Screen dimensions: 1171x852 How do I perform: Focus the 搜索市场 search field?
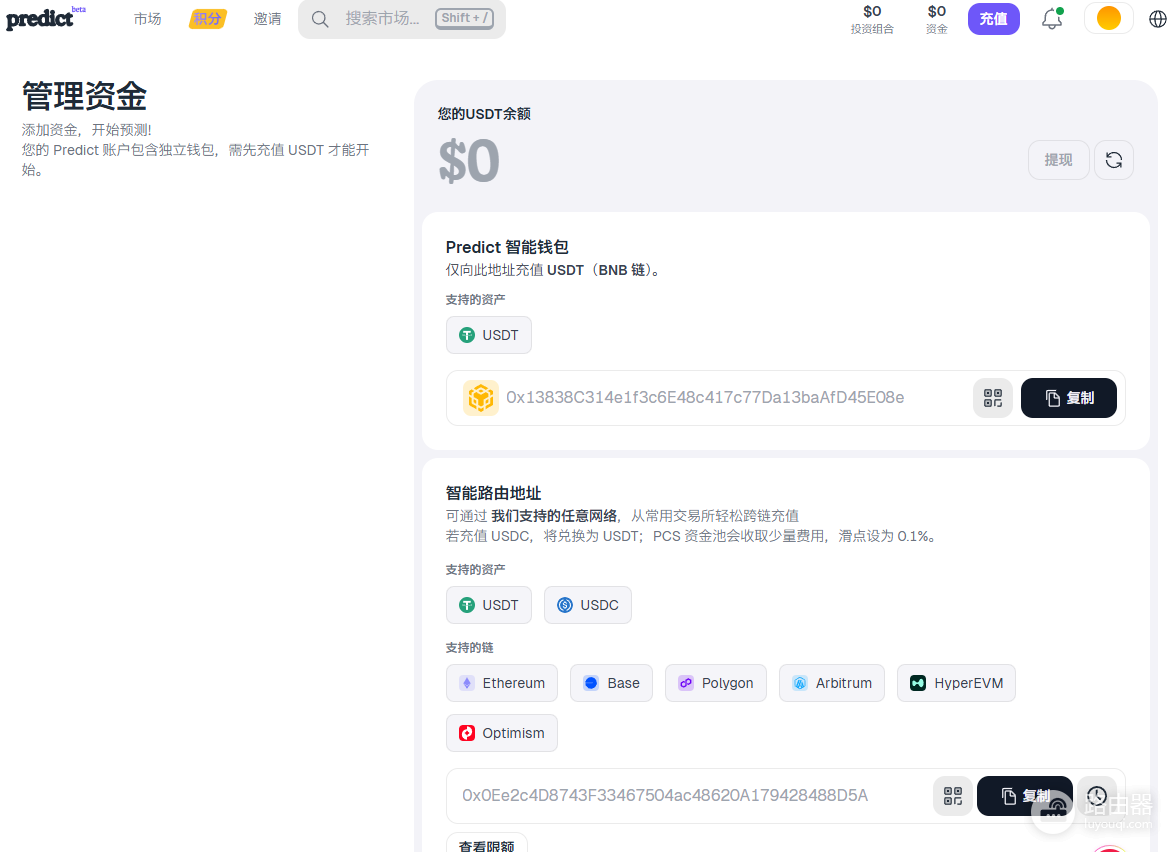pos(402,19)
